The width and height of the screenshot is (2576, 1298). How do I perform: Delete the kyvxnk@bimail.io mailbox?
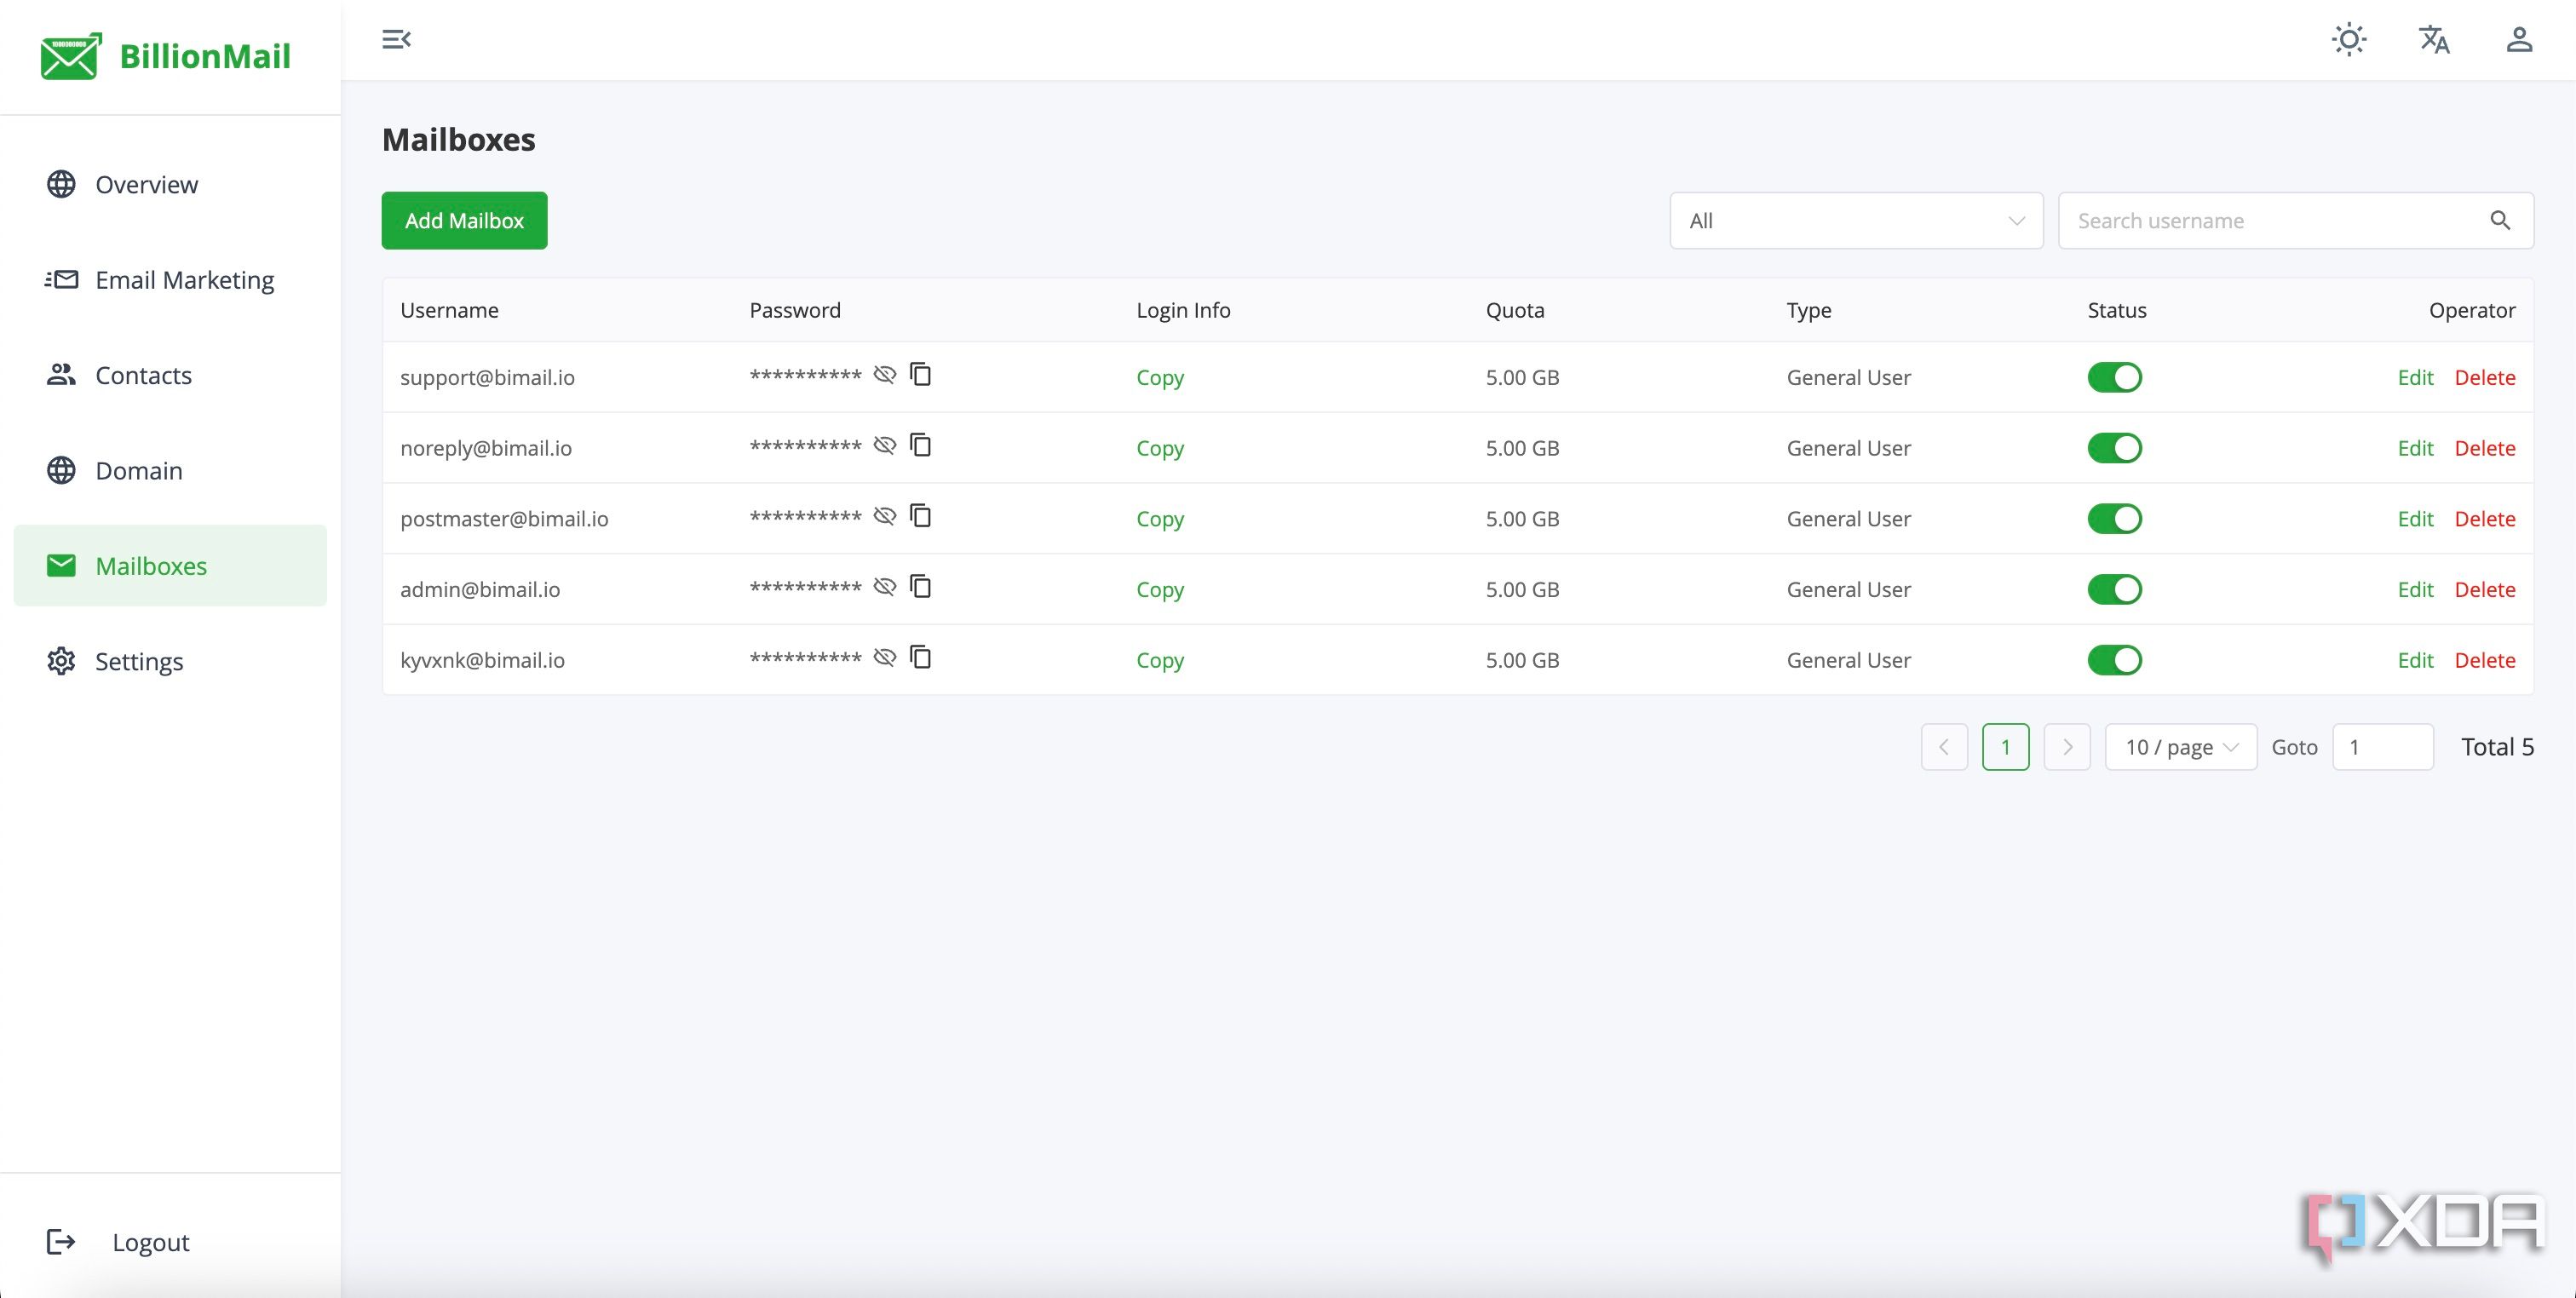pyautogui.click(x=2484, y=660)
